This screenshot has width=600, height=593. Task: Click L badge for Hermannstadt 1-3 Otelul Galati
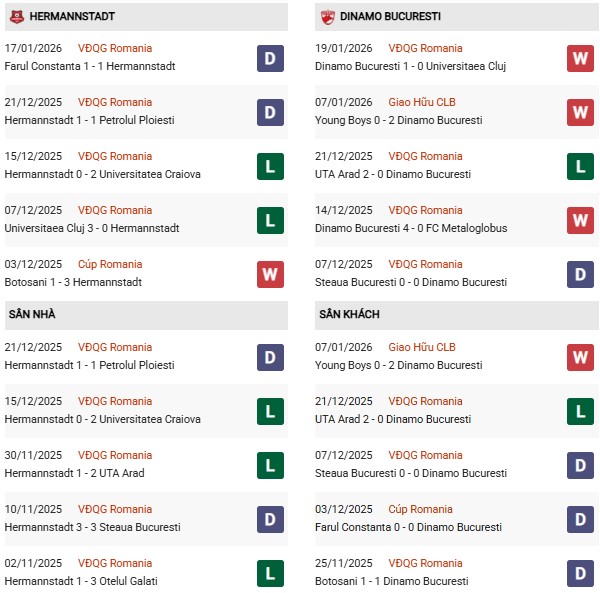pos(270,573)
